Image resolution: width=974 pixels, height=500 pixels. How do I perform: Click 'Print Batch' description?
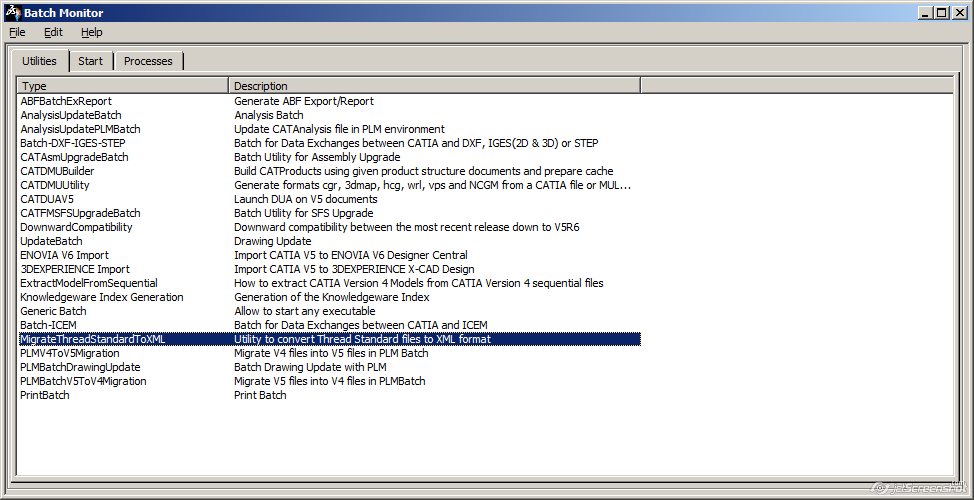pos(260,395)
